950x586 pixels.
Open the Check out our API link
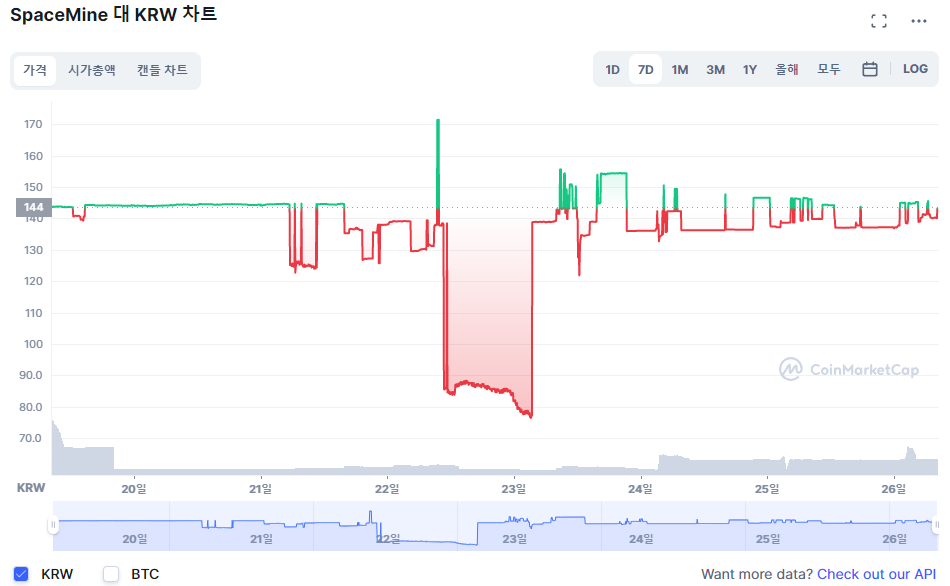point(876,574)
